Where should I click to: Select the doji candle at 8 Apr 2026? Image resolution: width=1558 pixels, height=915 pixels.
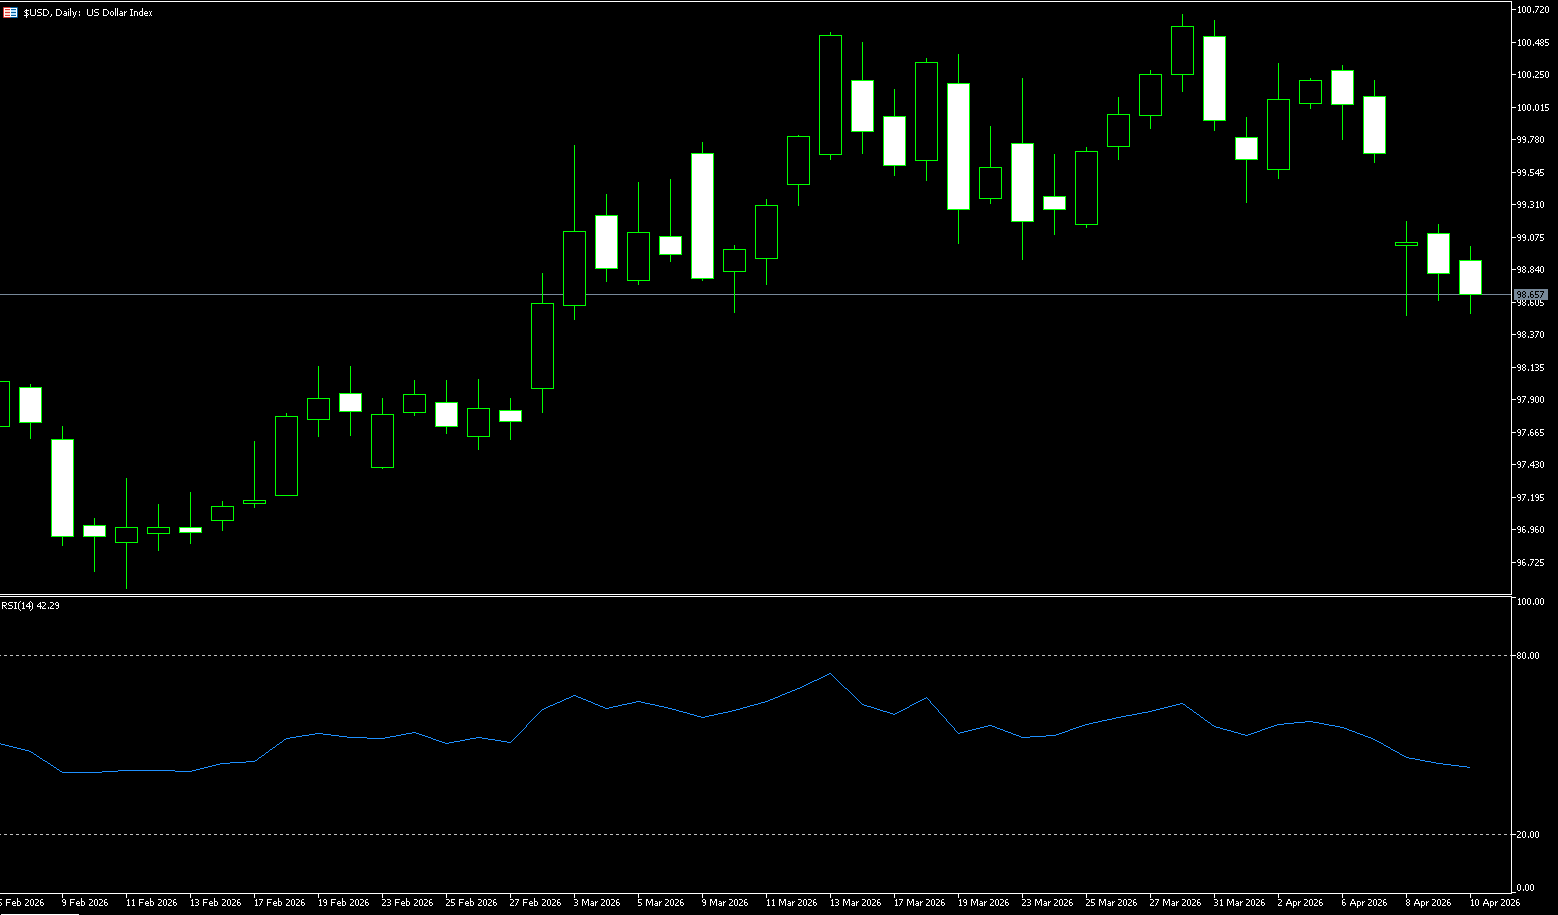(1406, 243)
